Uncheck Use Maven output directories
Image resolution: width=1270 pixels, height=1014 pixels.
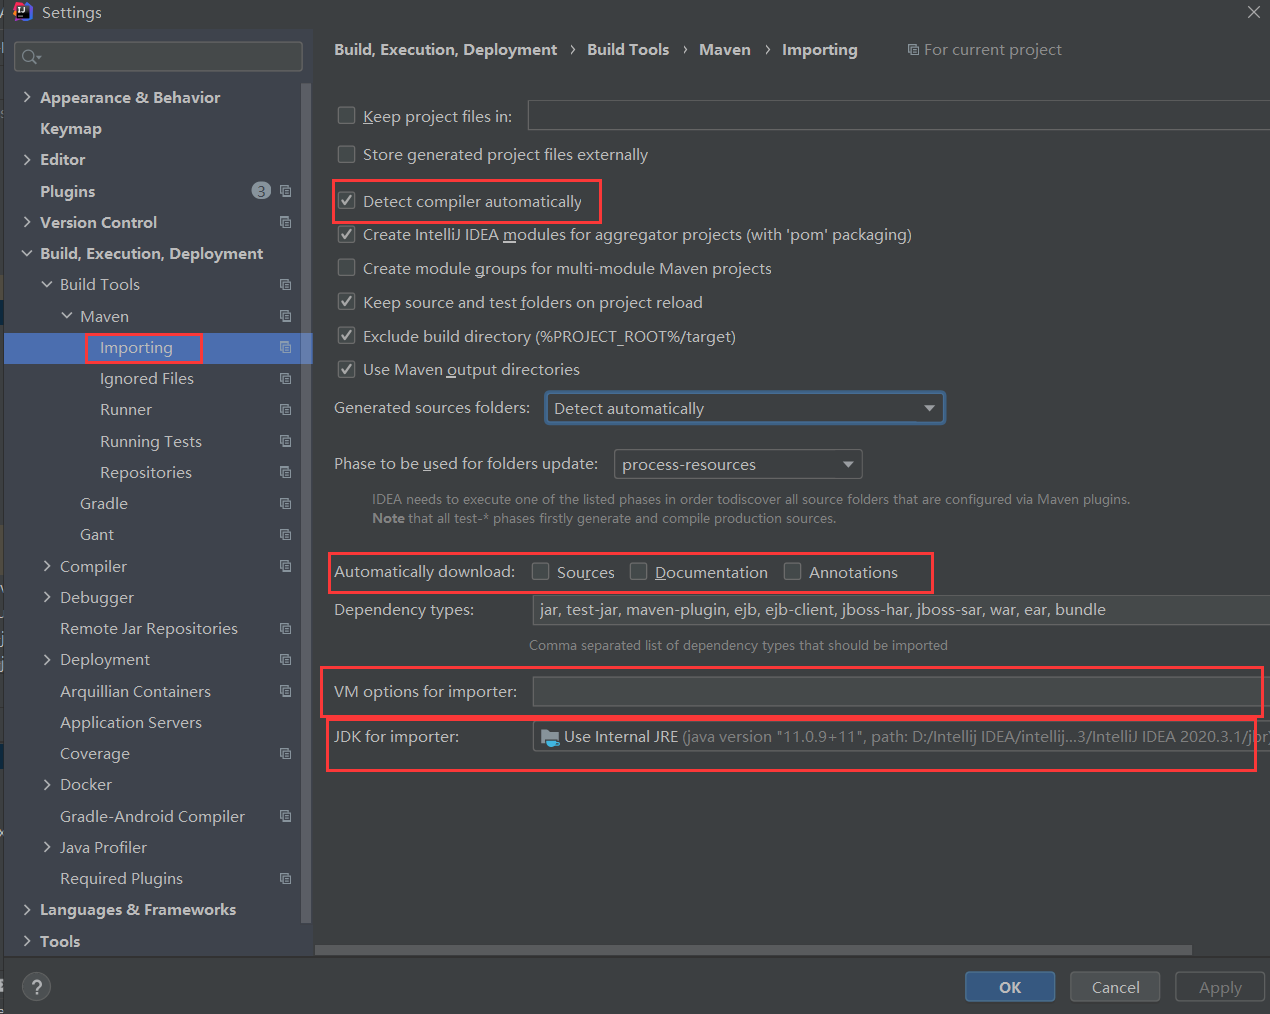346,369
